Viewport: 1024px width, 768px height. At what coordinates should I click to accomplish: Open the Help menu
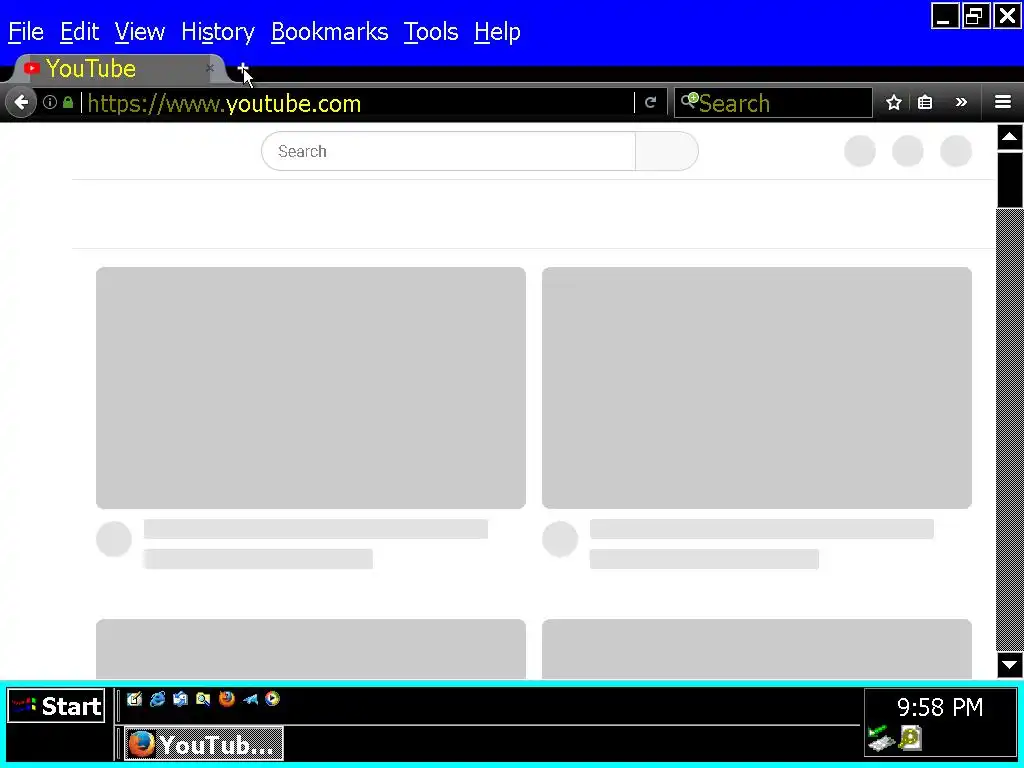497,31
